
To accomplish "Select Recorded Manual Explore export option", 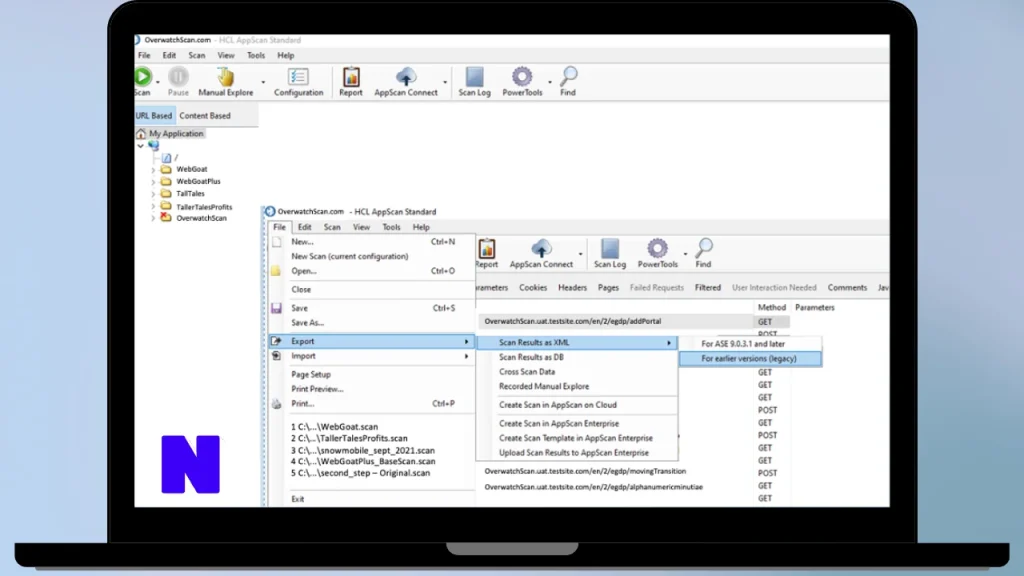I will pos(543,387).
